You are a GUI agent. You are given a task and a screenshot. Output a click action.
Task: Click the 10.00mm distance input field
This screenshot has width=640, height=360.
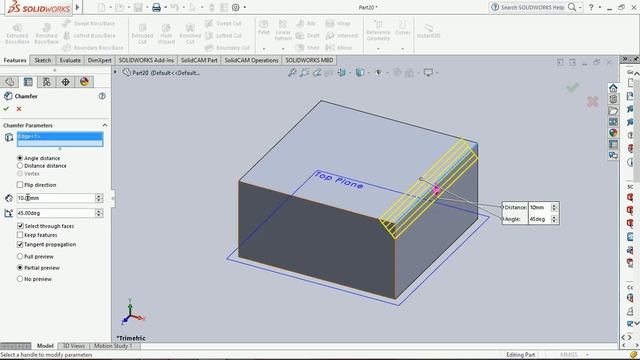(56, 198)
